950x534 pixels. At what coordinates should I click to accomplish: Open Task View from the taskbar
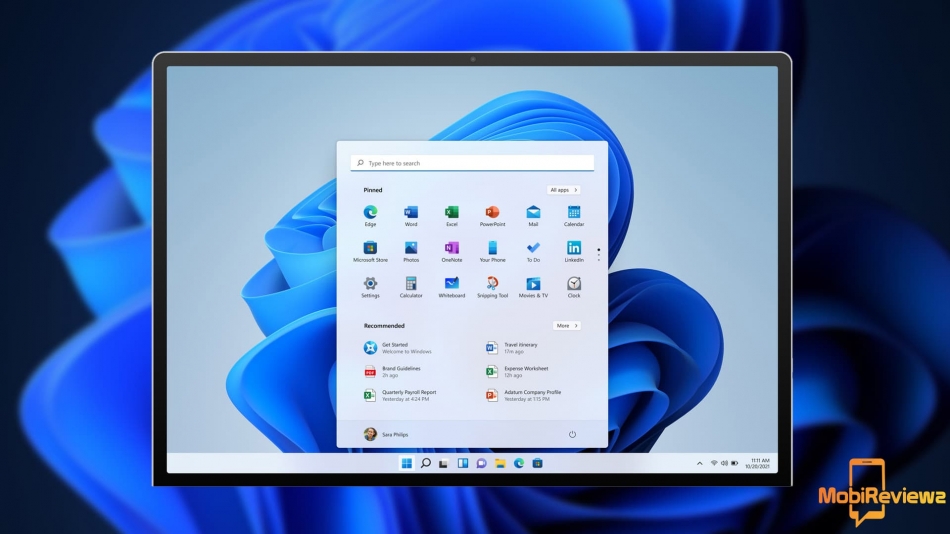(443, 463)
